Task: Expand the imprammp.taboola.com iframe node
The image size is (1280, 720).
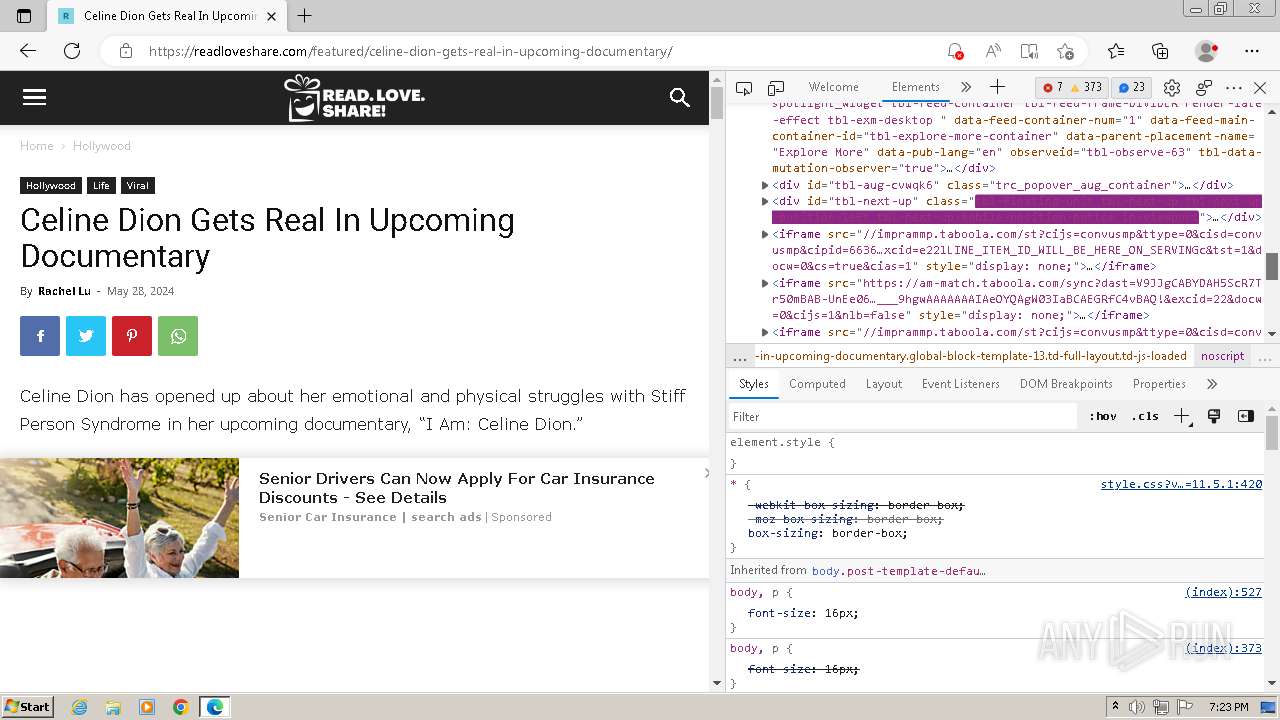Action: coord(765,234)
